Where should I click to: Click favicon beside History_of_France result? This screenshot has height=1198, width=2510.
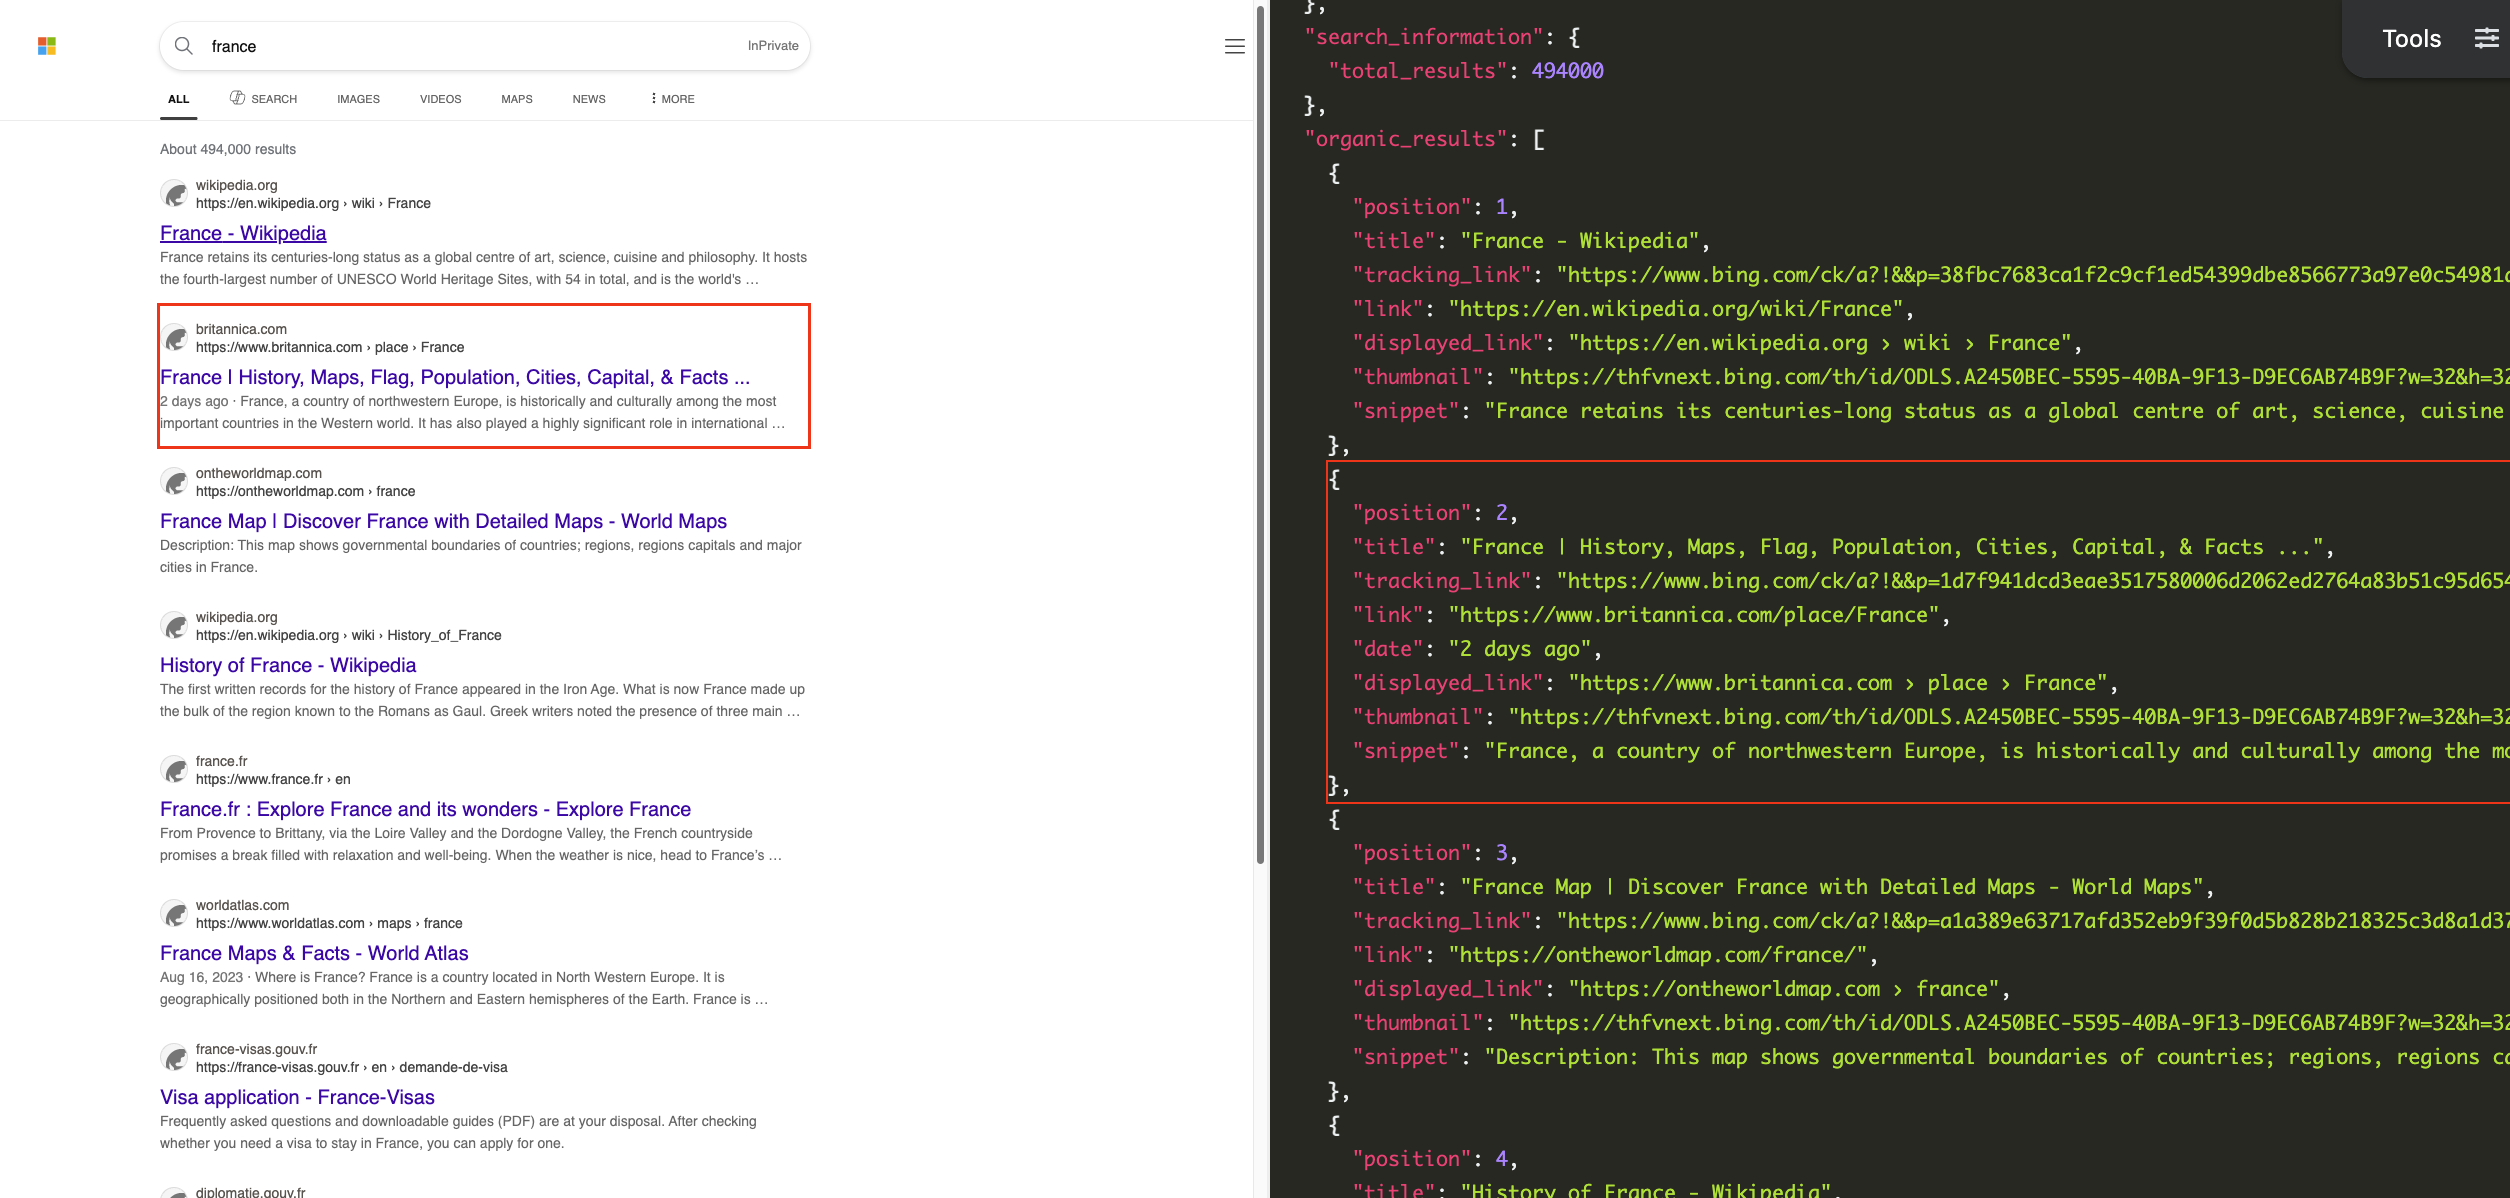tap(175, 626)
